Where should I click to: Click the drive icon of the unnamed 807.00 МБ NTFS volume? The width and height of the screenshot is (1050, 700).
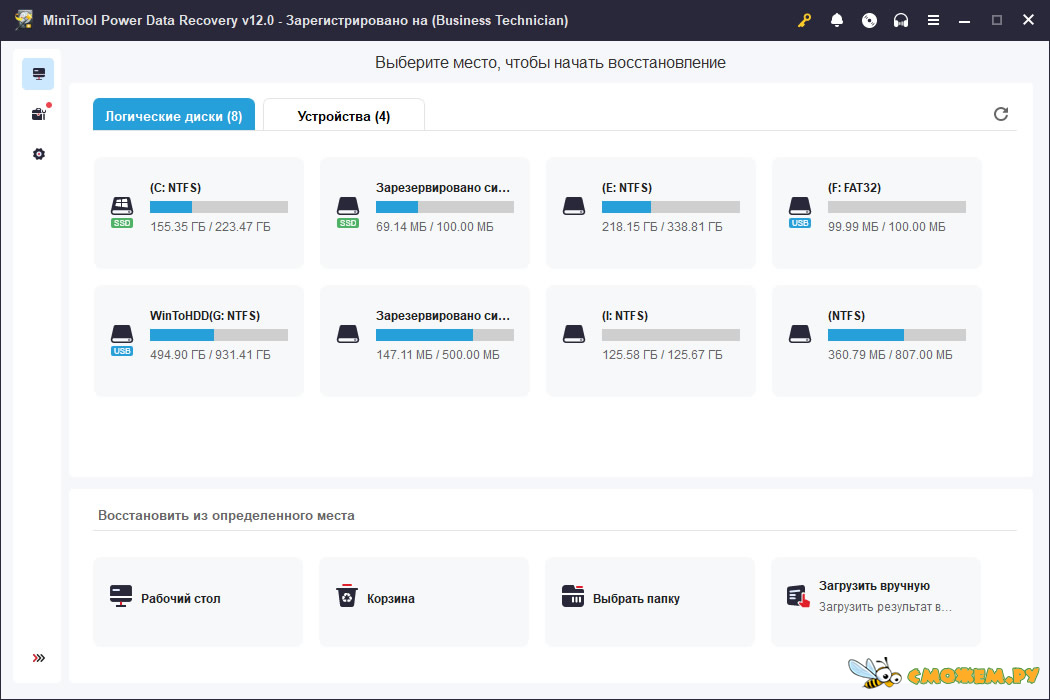pyautogui.click(x=800, y=334)
